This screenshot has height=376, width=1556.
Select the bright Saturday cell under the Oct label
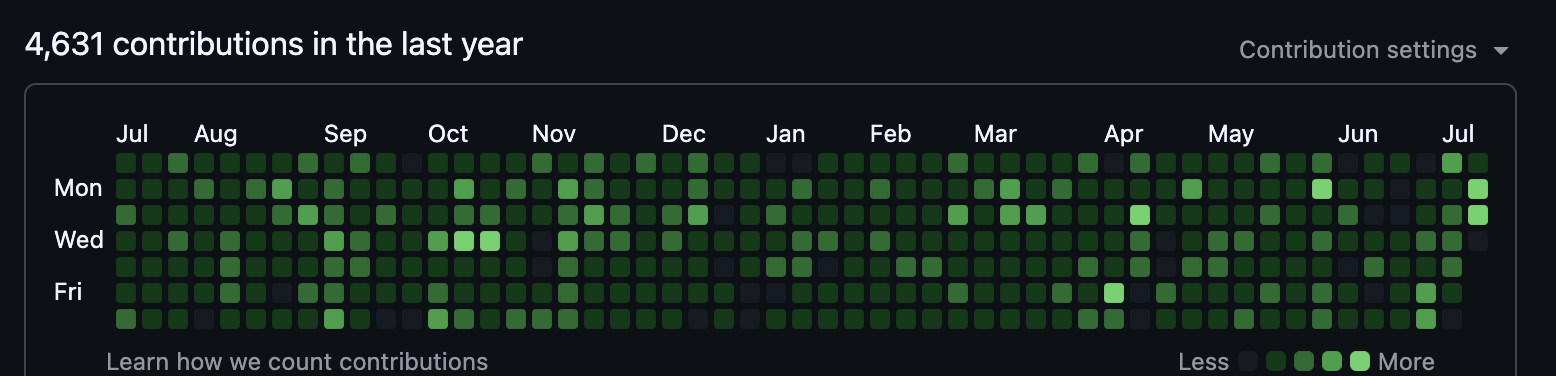[438, 319]
